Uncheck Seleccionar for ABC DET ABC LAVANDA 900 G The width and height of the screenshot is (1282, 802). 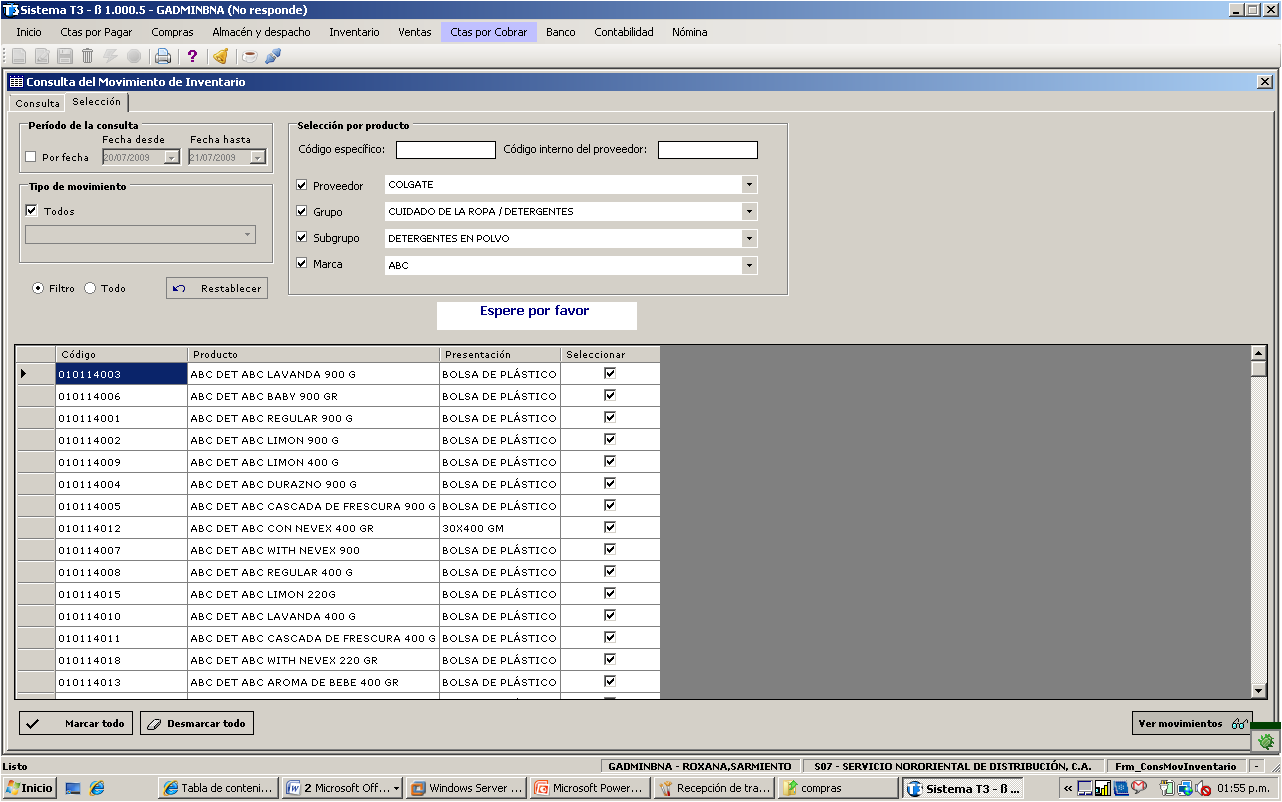point(610,373)
